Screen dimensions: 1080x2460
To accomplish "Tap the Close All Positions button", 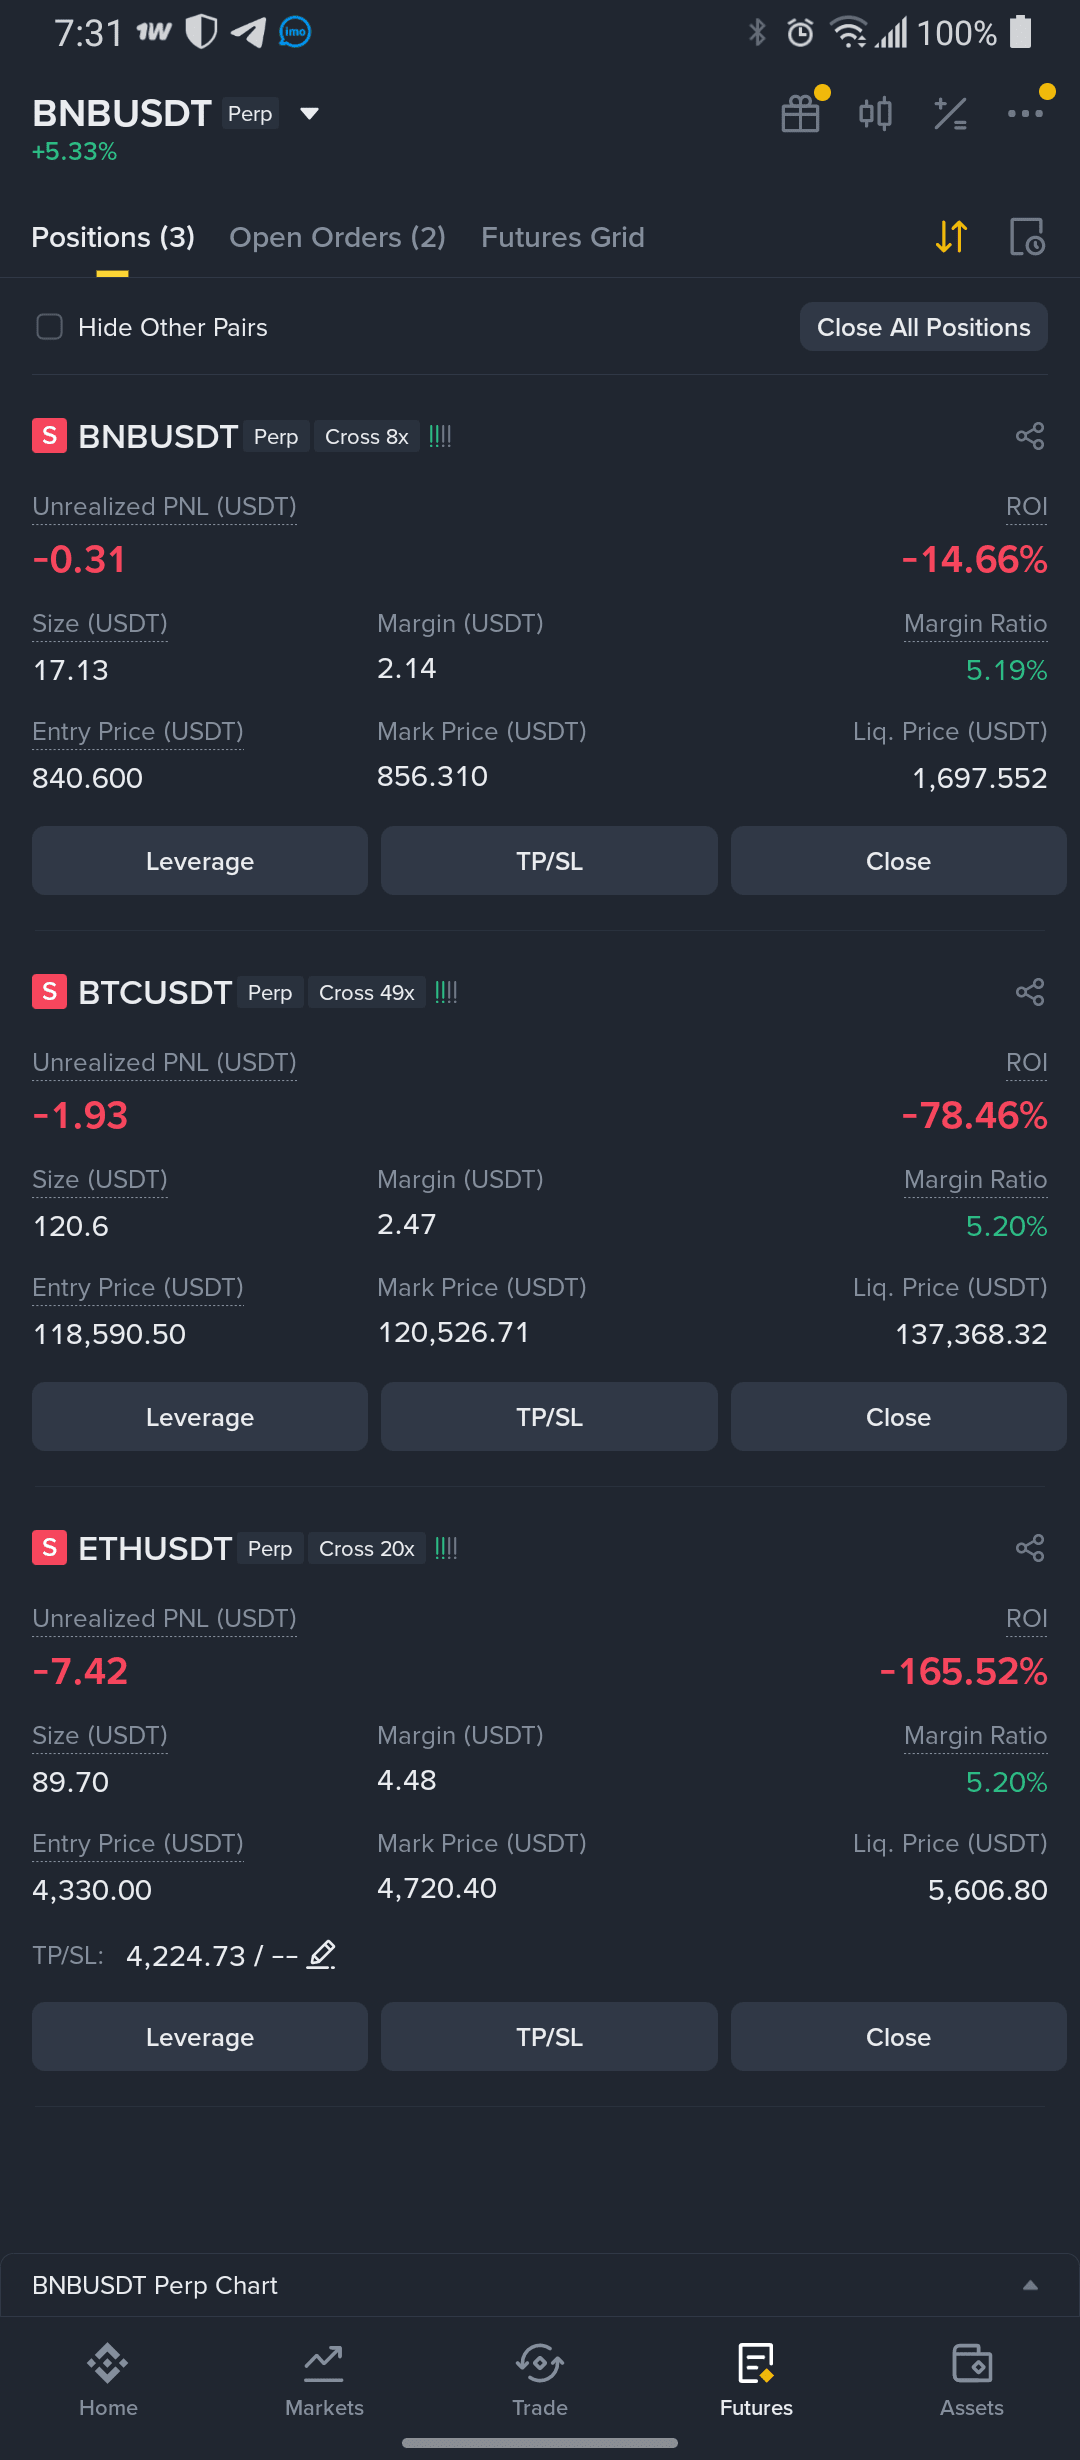I will pyautogui.click(x=923, y=327).
